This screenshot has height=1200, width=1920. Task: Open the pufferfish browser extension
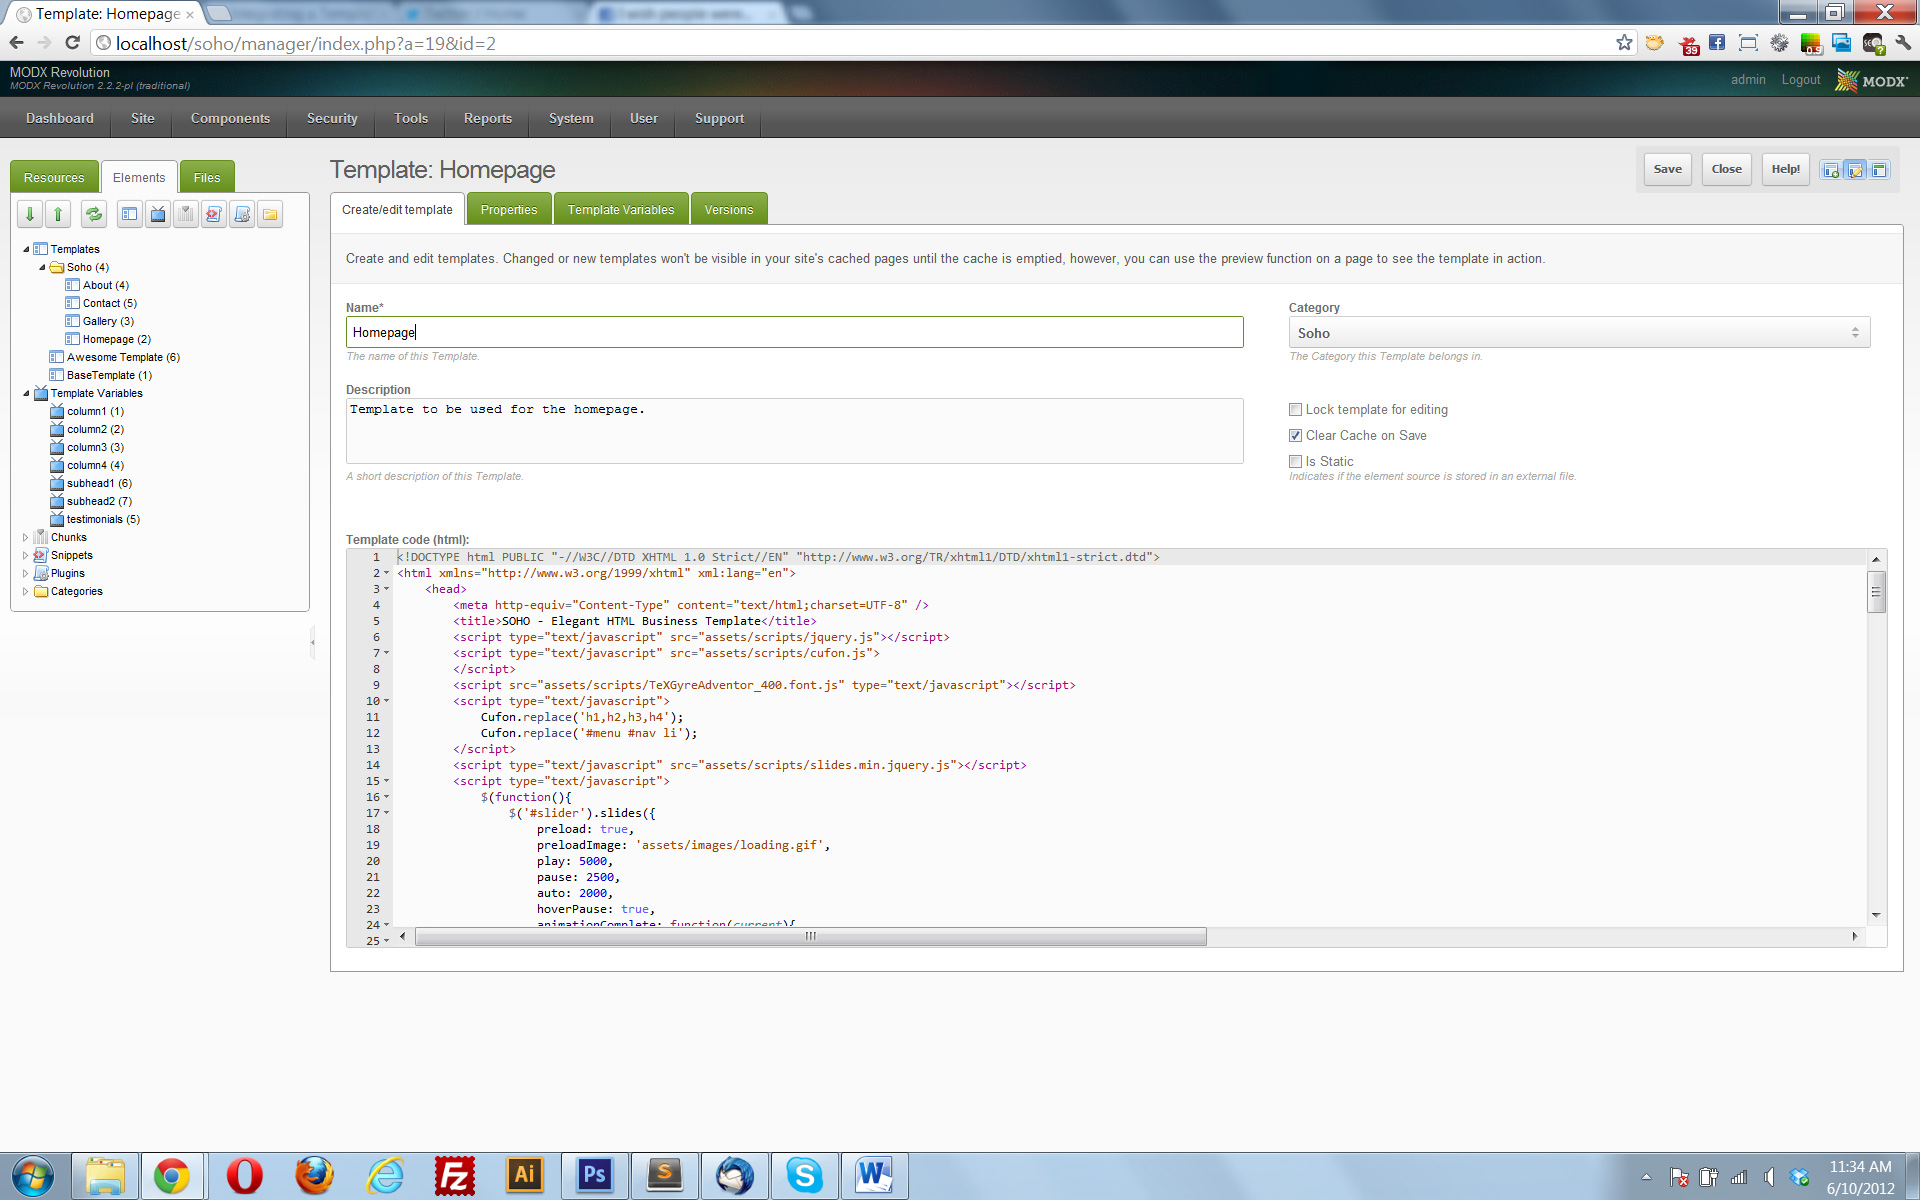pos(1655,43)
